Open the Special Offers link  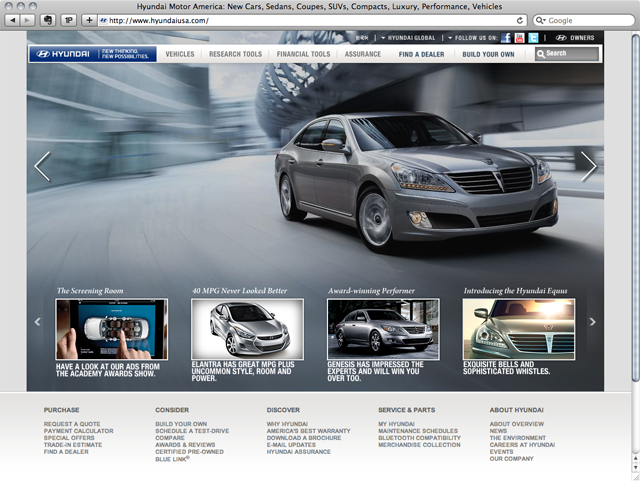click(69, 438)
